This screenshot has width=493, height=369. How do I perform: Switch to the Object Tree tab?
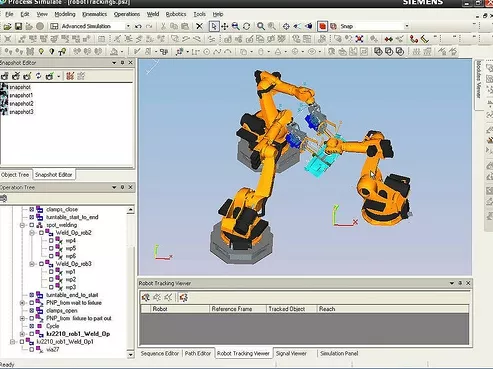click(15, 175)
